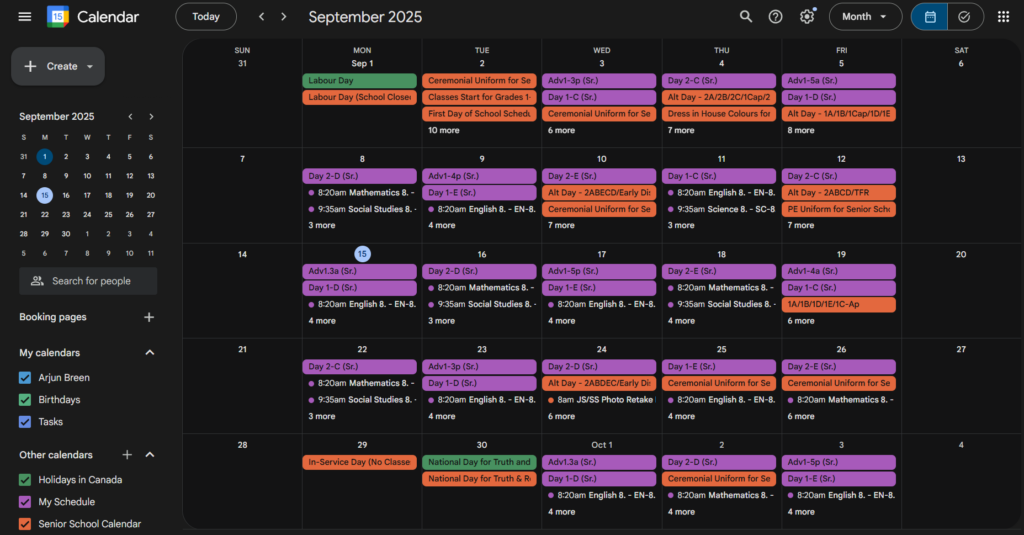
Task: Expand 8 more events on Sept 5
Action: click(801, 131)
